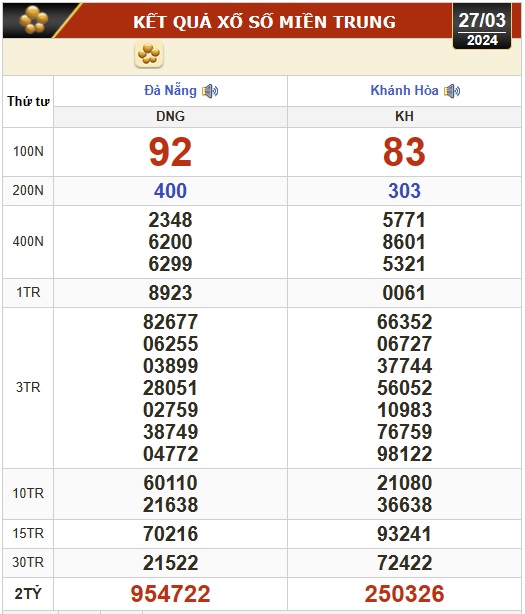Image resolution: width=525 pixels, height=614 pixels.
Task: Click the number 6299
Action: (x=170, y=264)
